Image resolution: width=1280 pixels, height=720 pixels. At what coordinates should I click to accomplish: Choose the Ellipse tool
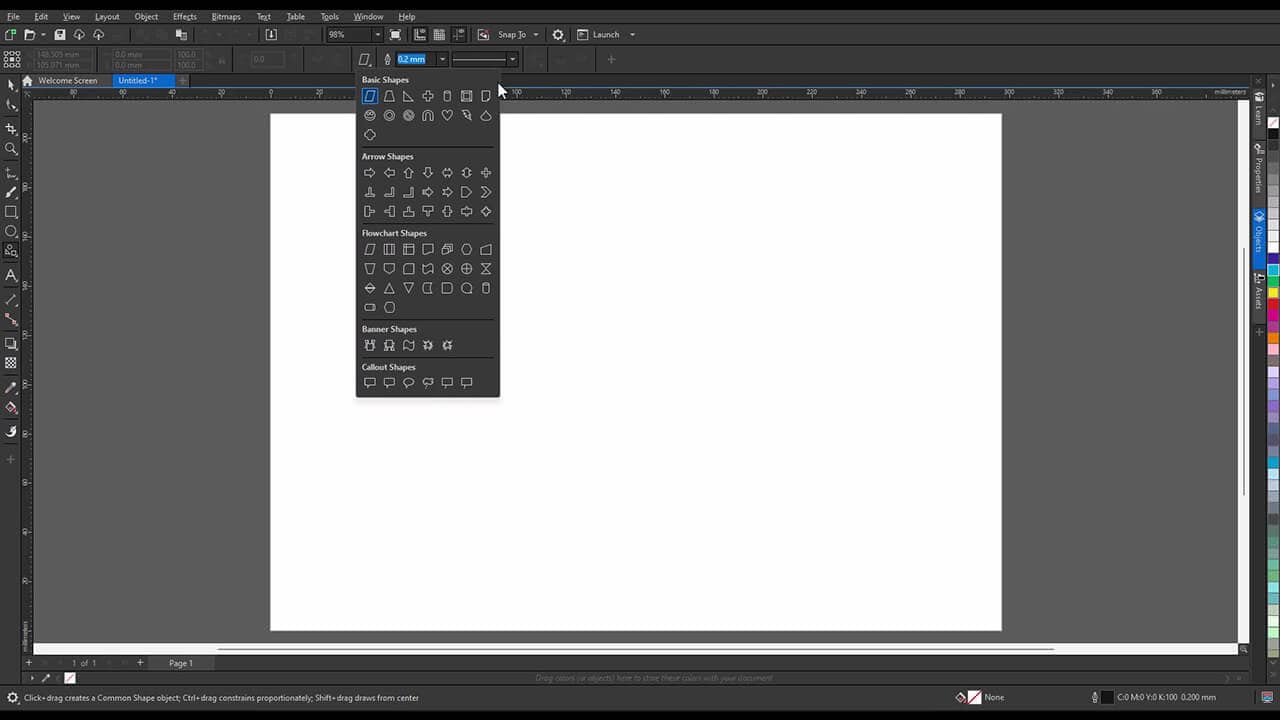point(12,231)
